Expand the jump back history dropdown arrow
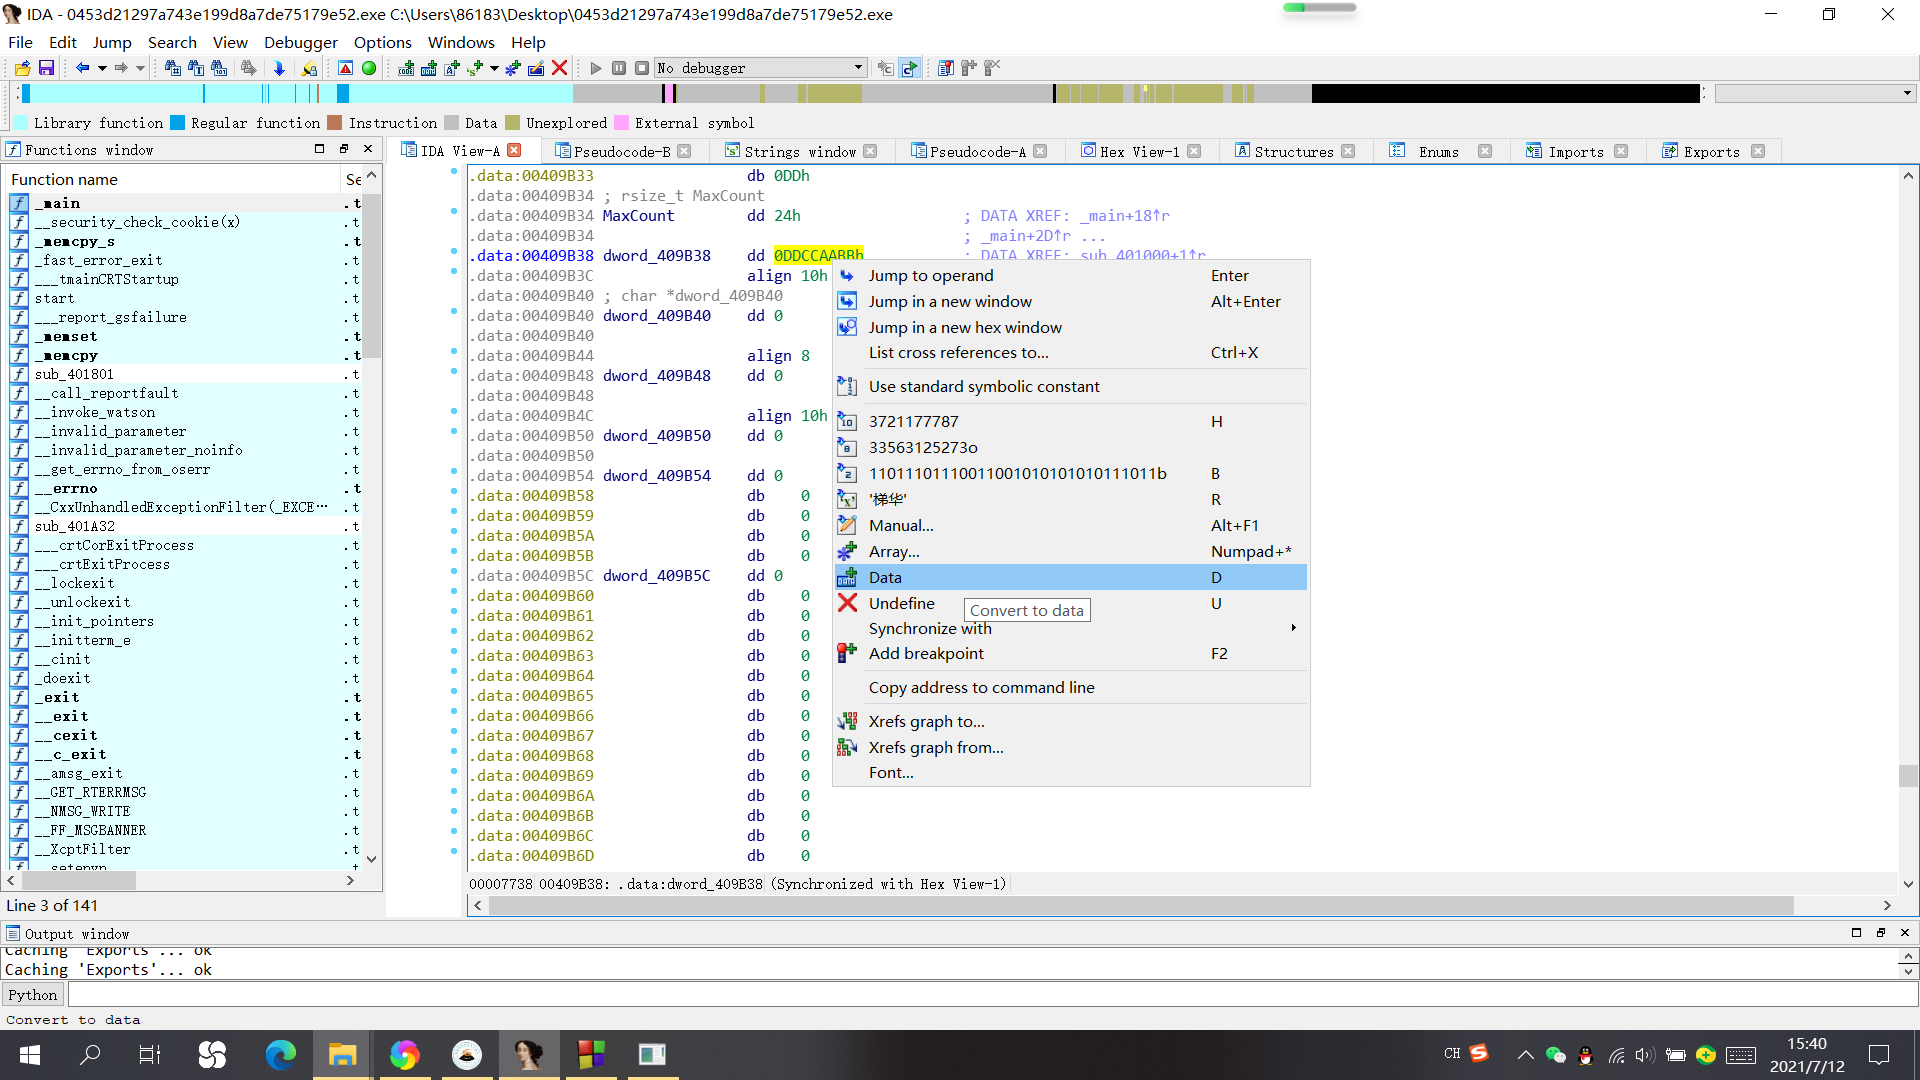This screenshot has height=1080, width=1920. point(101,68)
